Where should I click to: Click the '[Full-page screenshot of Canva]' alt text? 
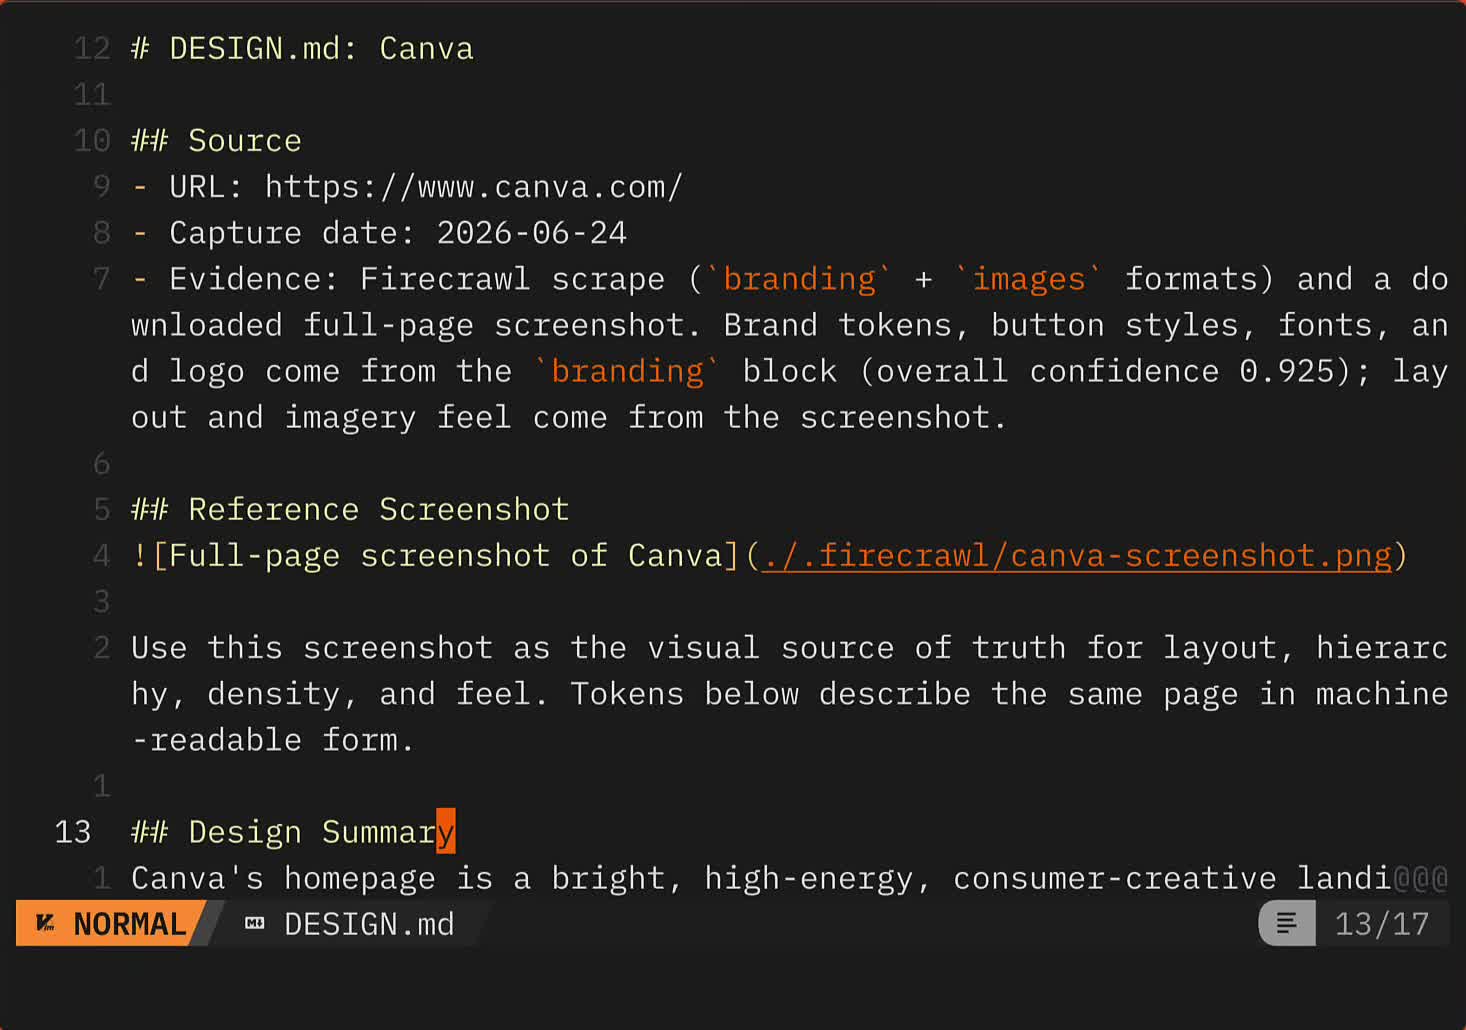[x=445, y=555]
